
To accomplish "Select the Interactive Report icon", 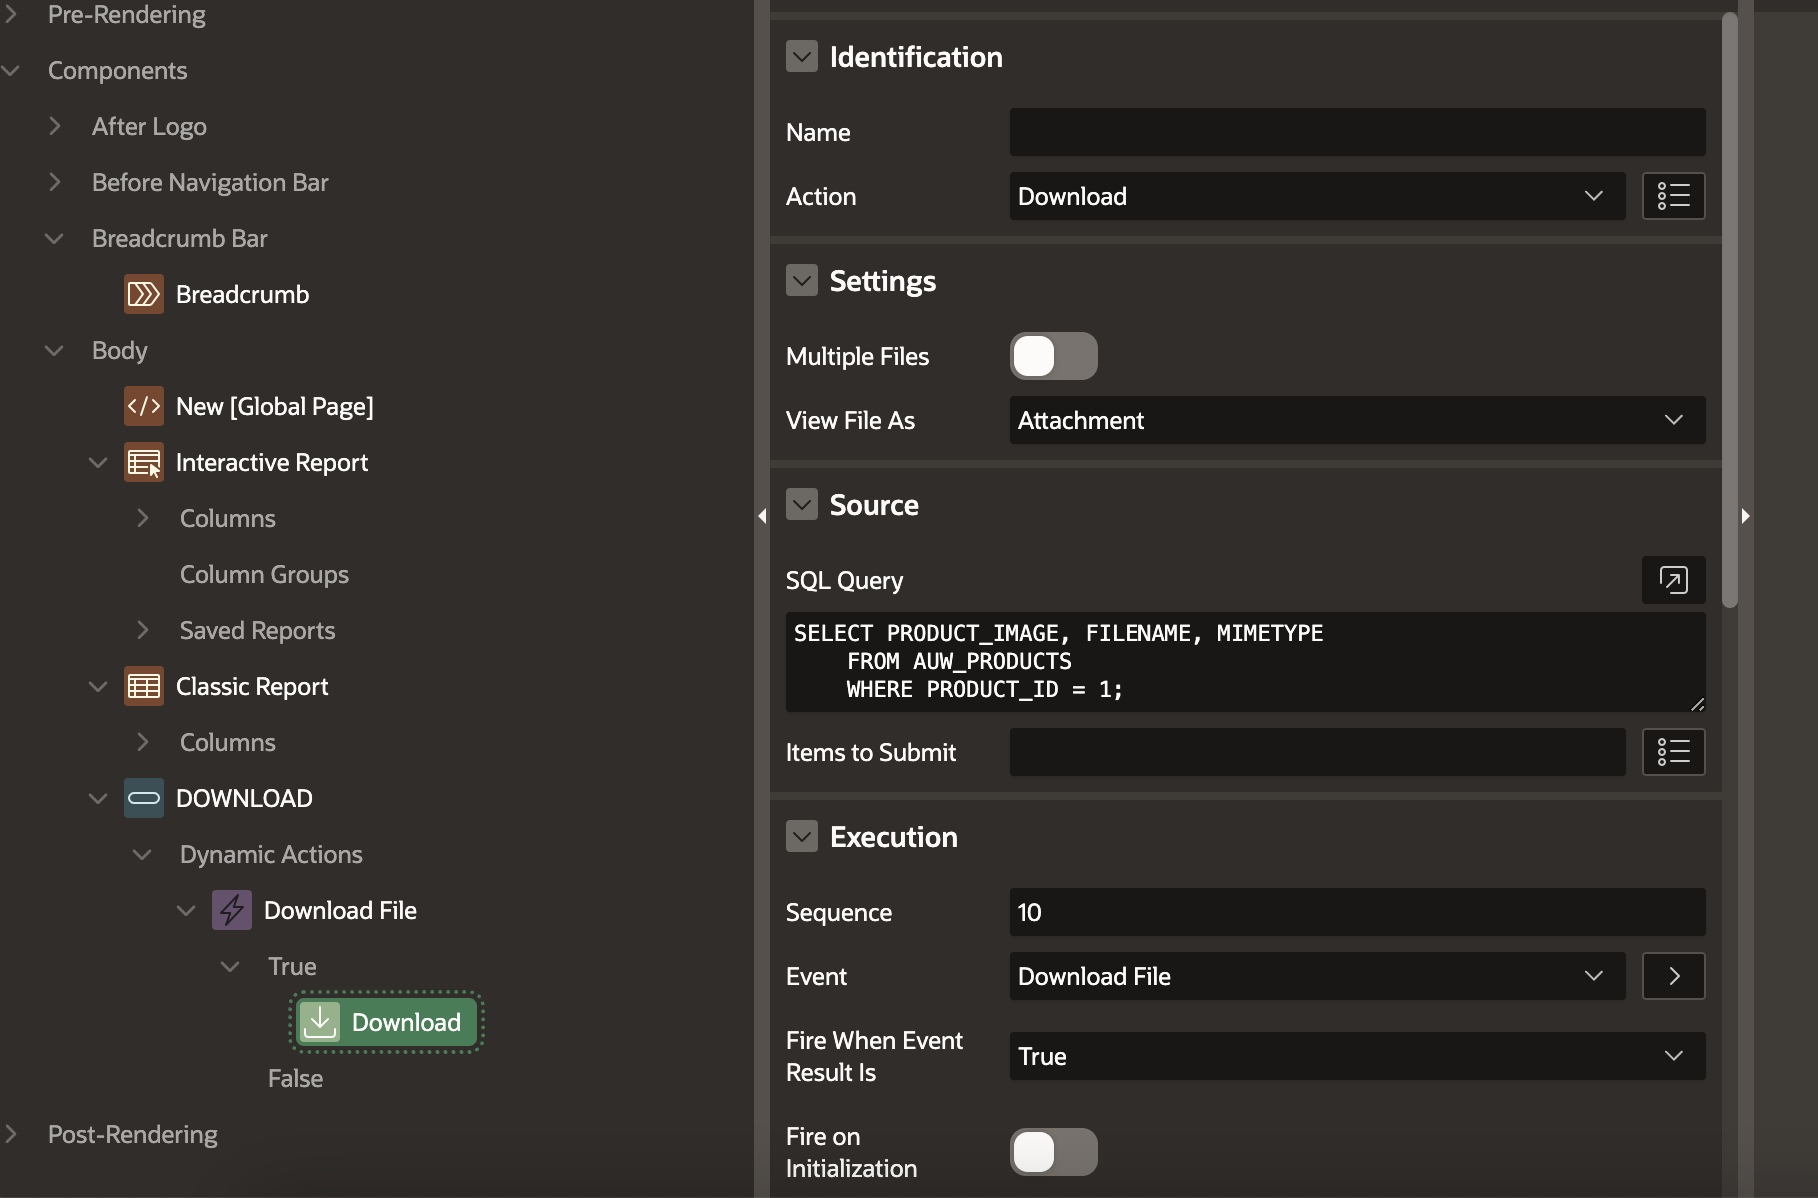I will (x=143, y=462).
